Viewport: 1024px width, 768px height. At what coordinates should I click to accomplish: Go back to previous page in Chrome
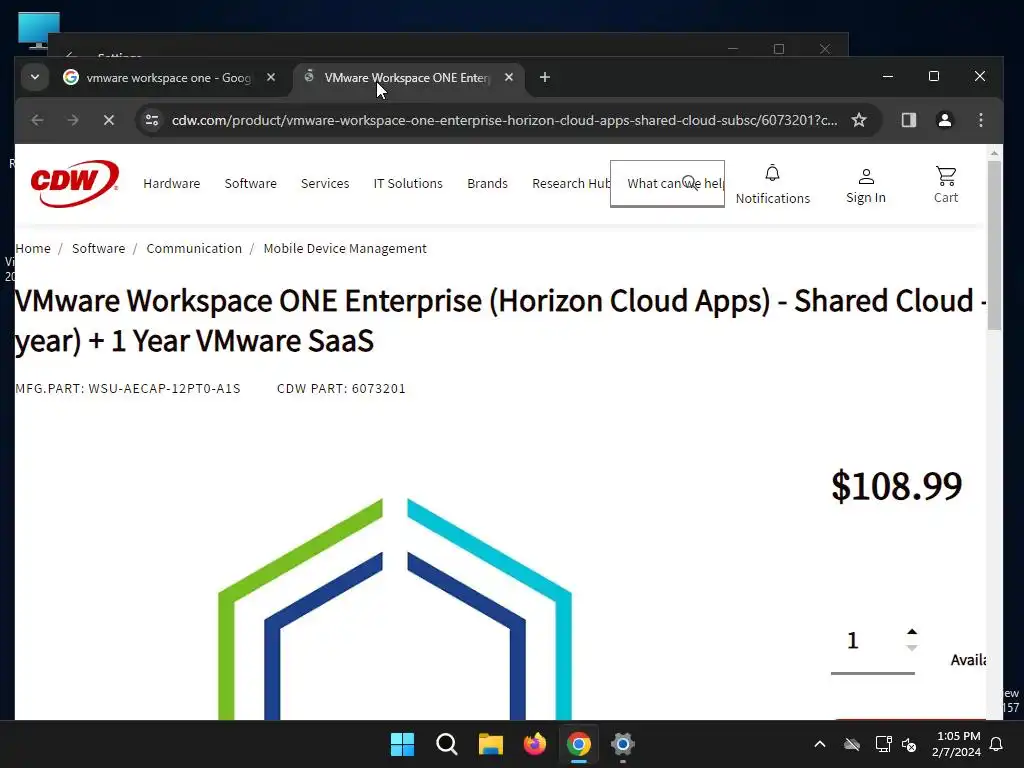pos(37,120)
